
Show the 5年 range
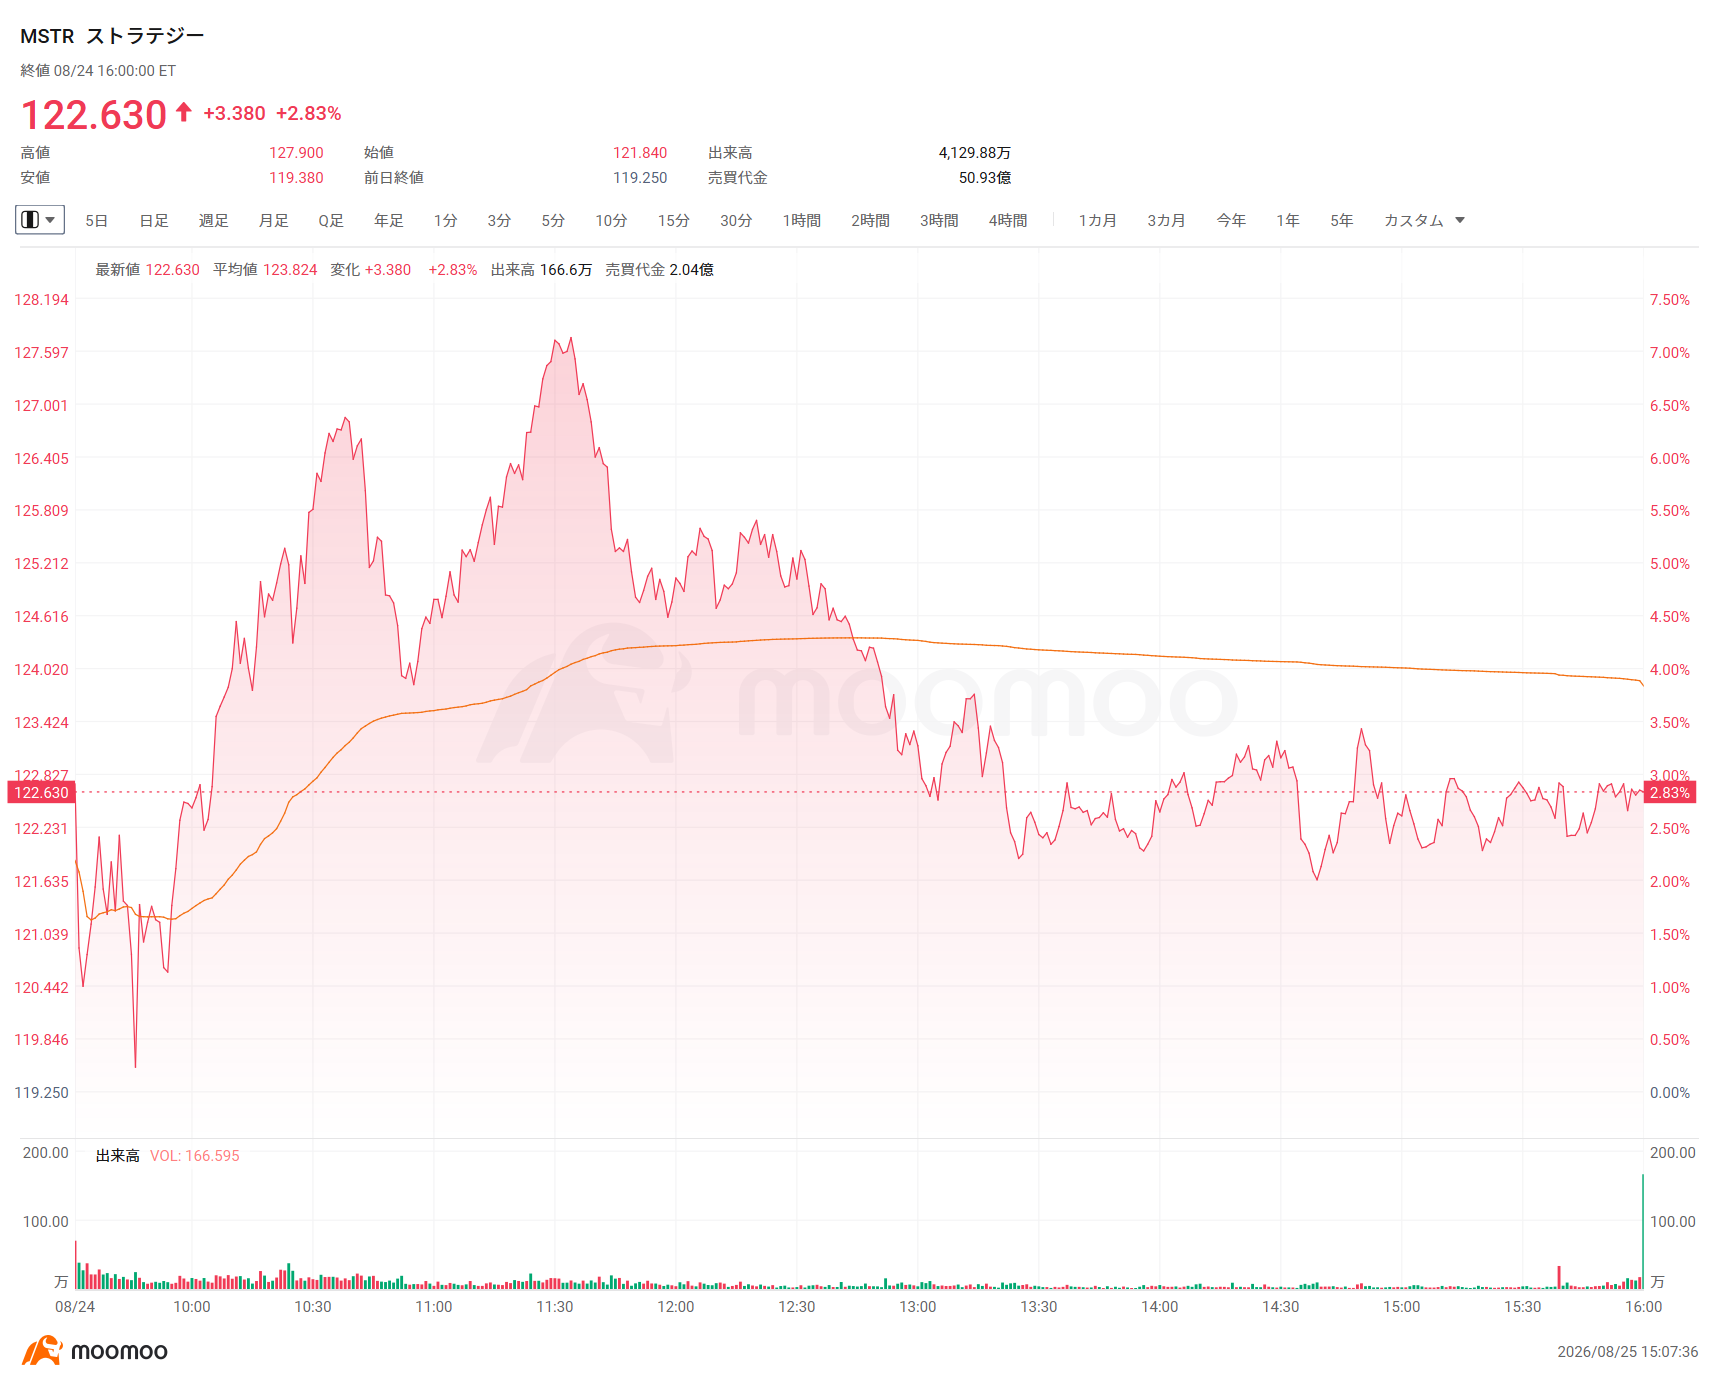point(1341,220)
